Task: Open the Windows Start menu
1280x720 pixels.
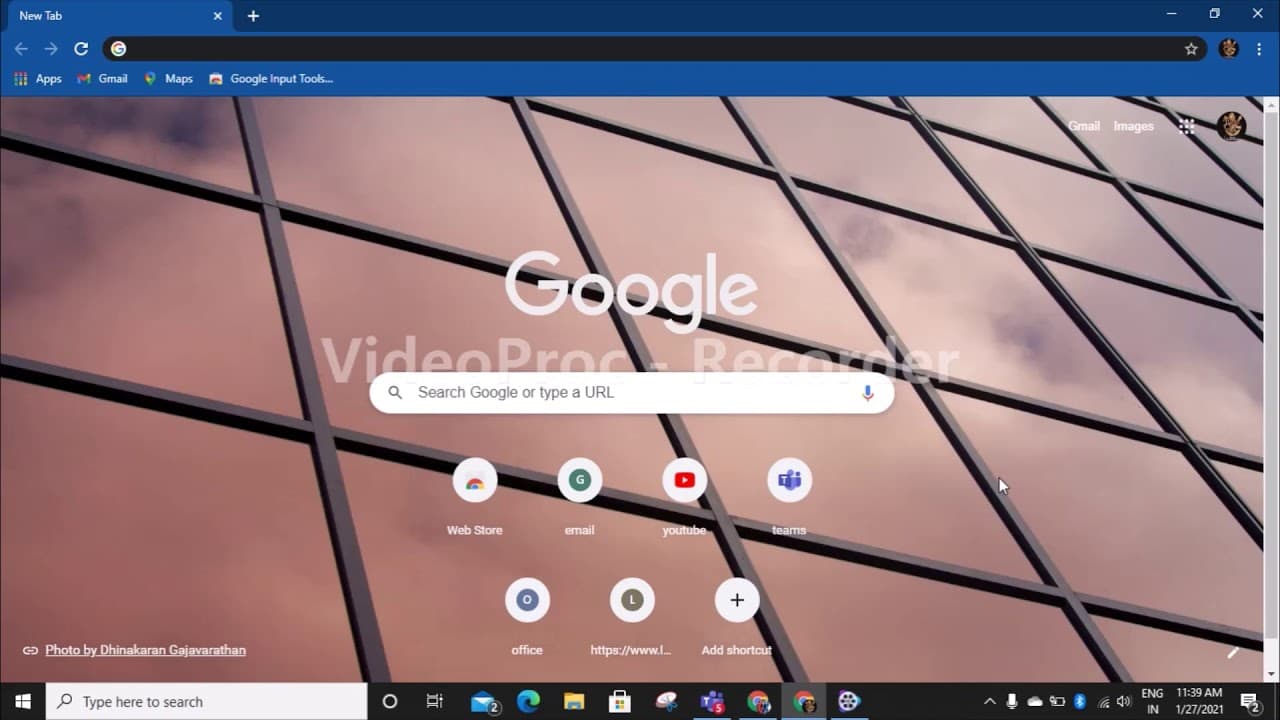Action: click(23, 701)
